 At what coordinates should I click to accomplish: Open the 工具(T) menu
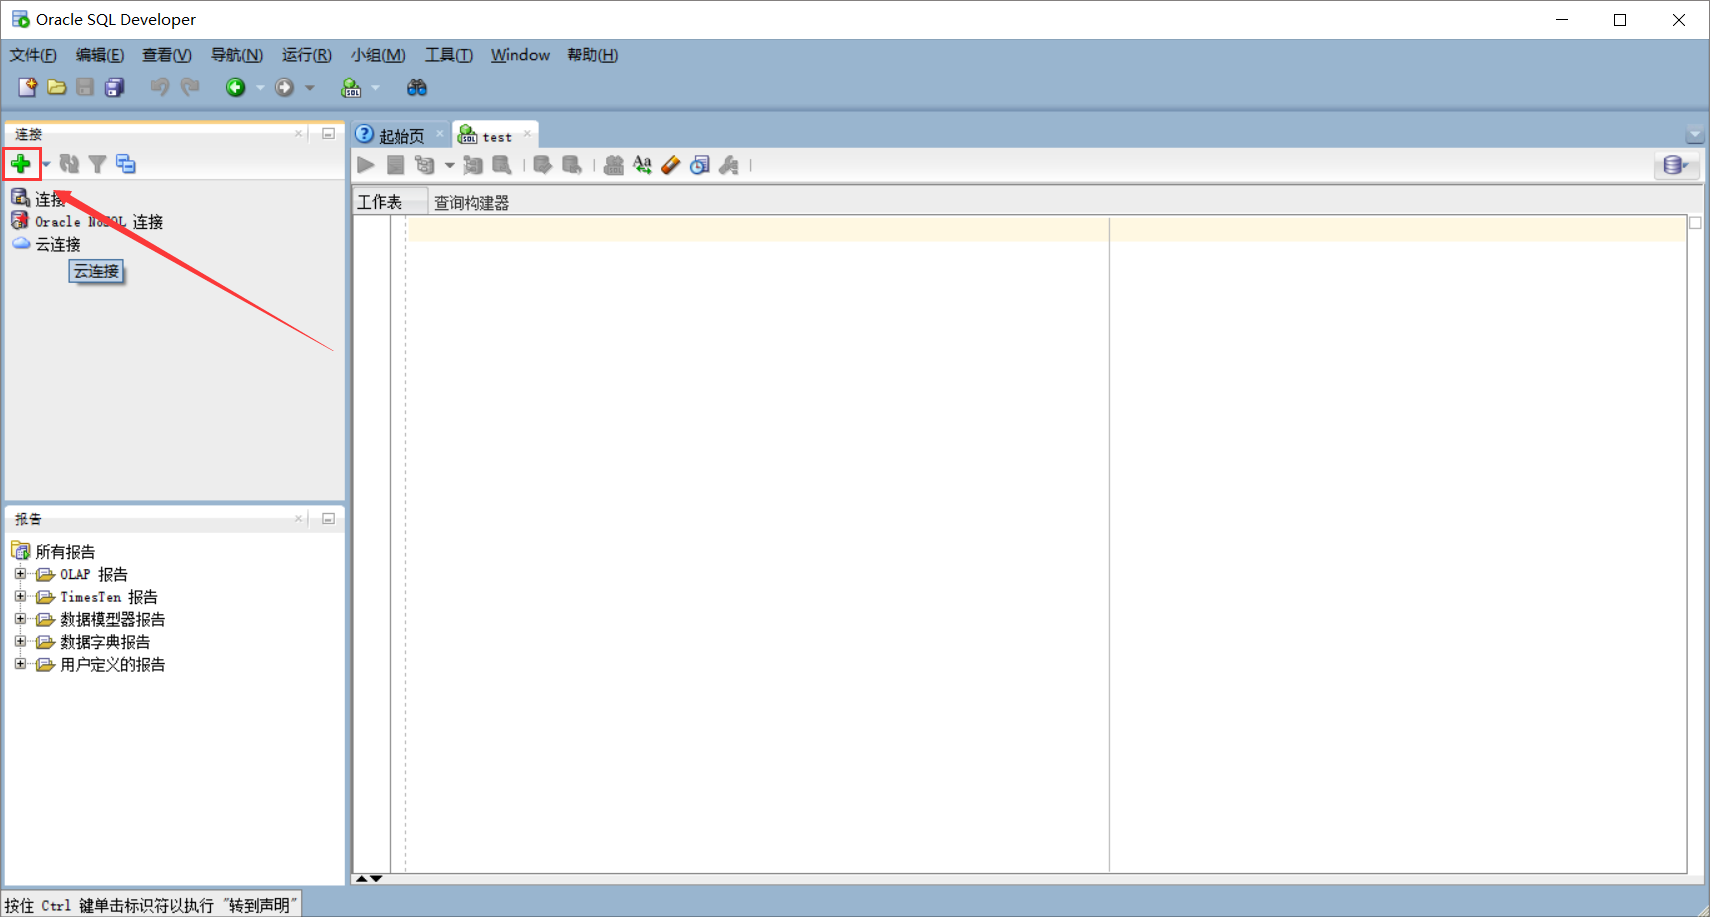point(449,55)
